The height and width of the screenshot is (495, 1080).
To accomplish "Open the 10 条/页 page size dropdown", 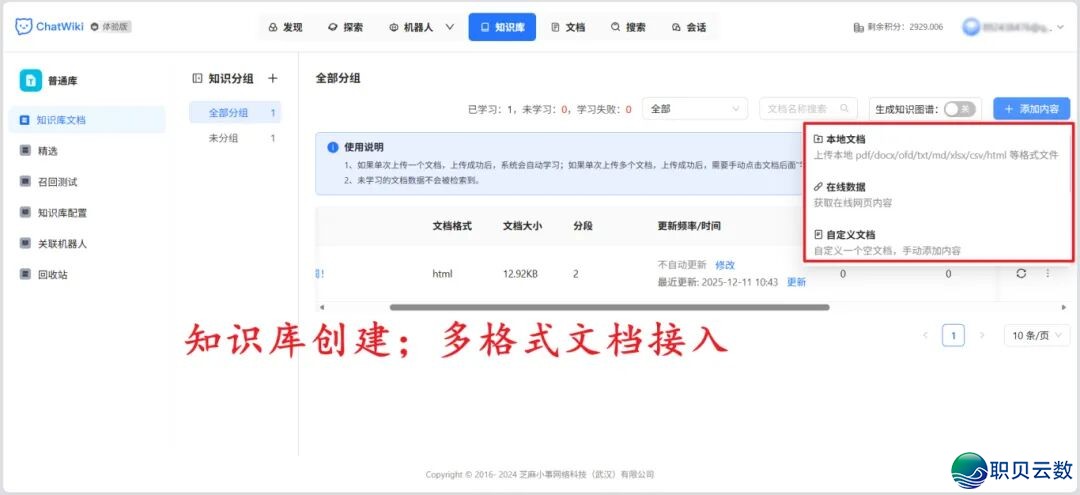I will [x=1035, y=335].
